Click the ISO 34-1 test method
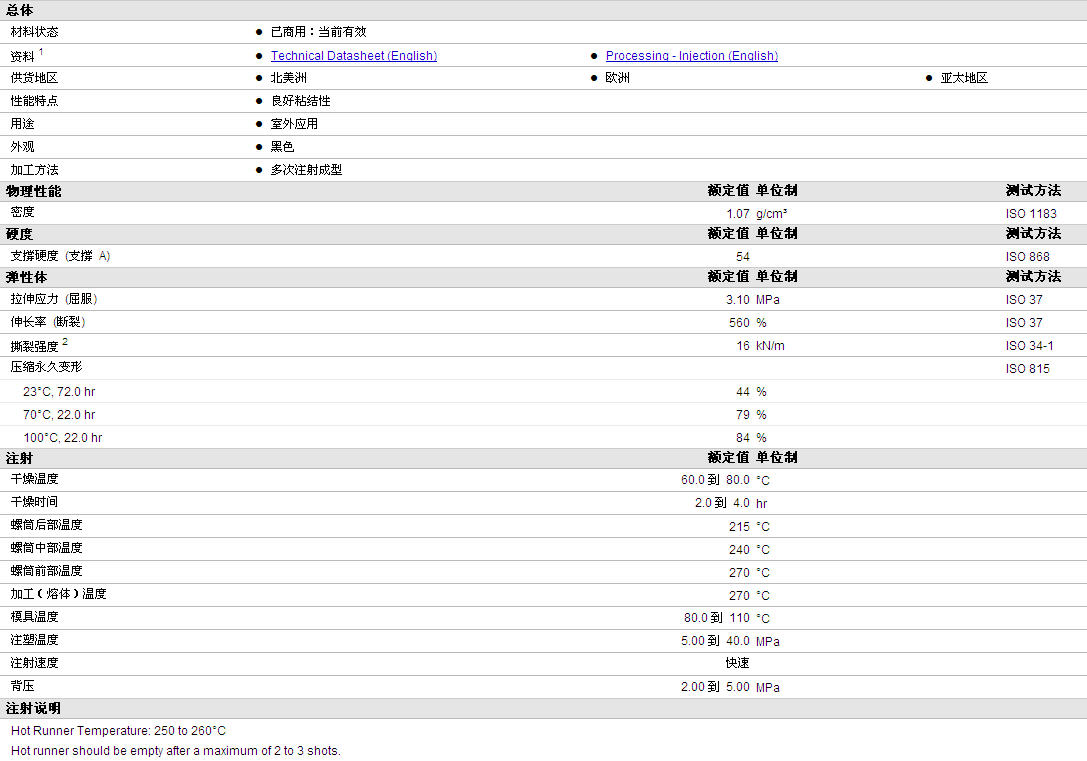 coord(1029,345)
